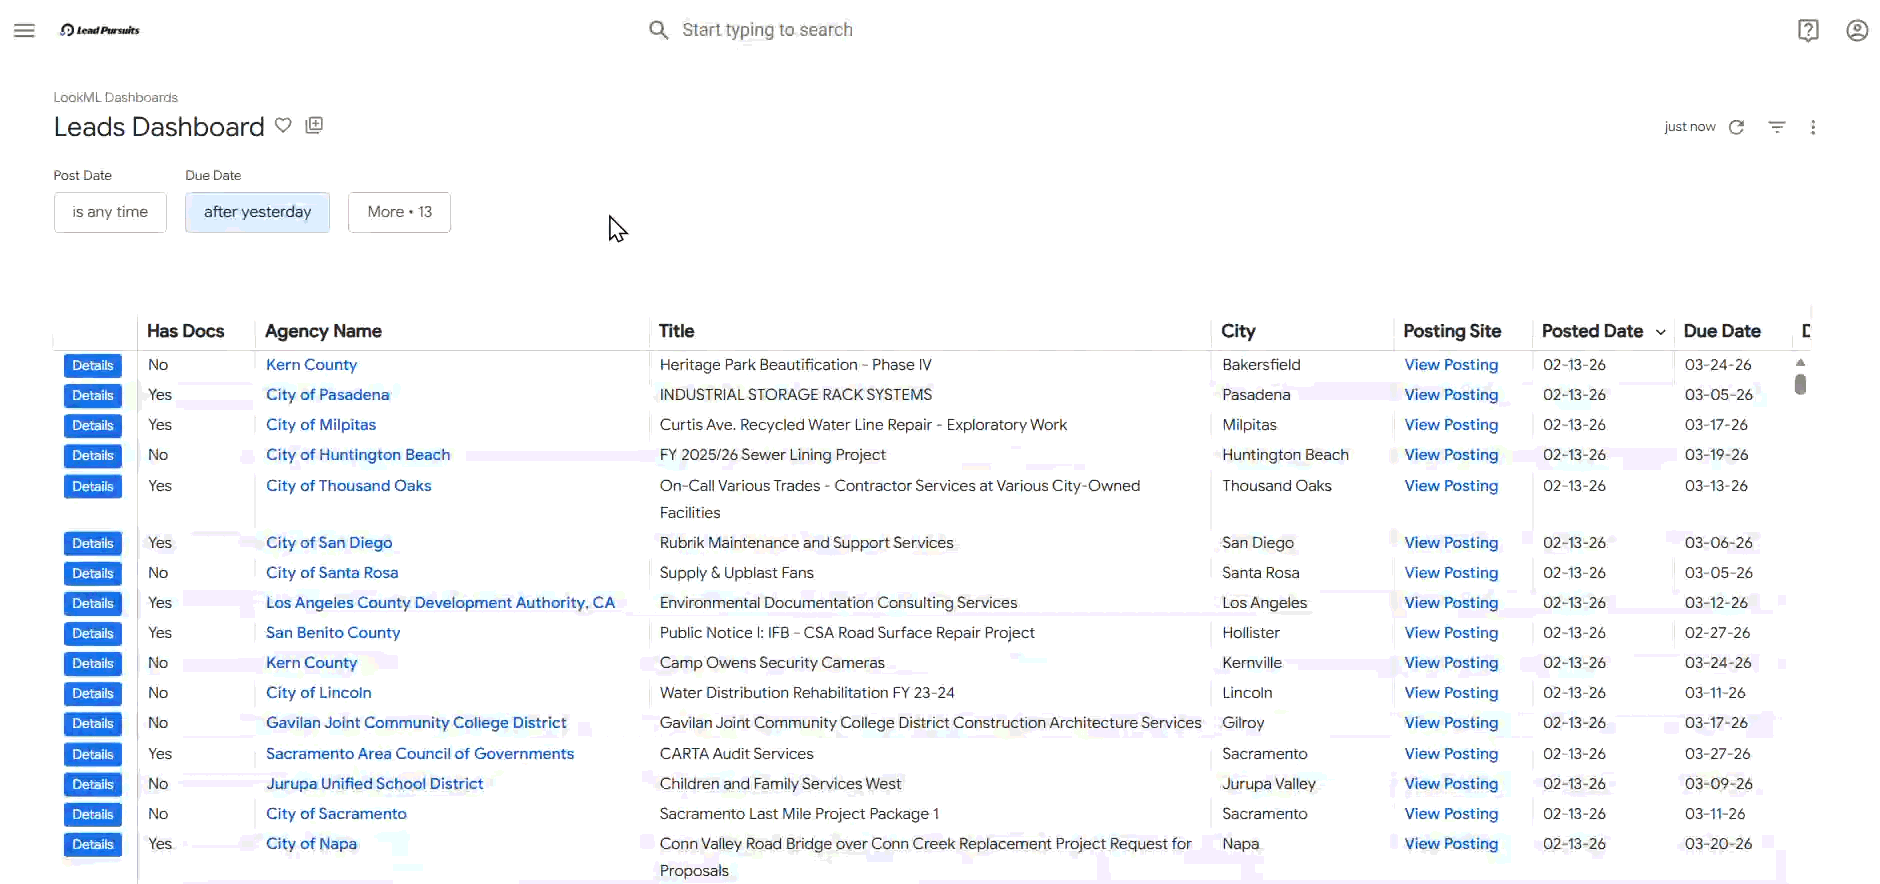Select due date '02-27-26'

tap(1718, 633)
